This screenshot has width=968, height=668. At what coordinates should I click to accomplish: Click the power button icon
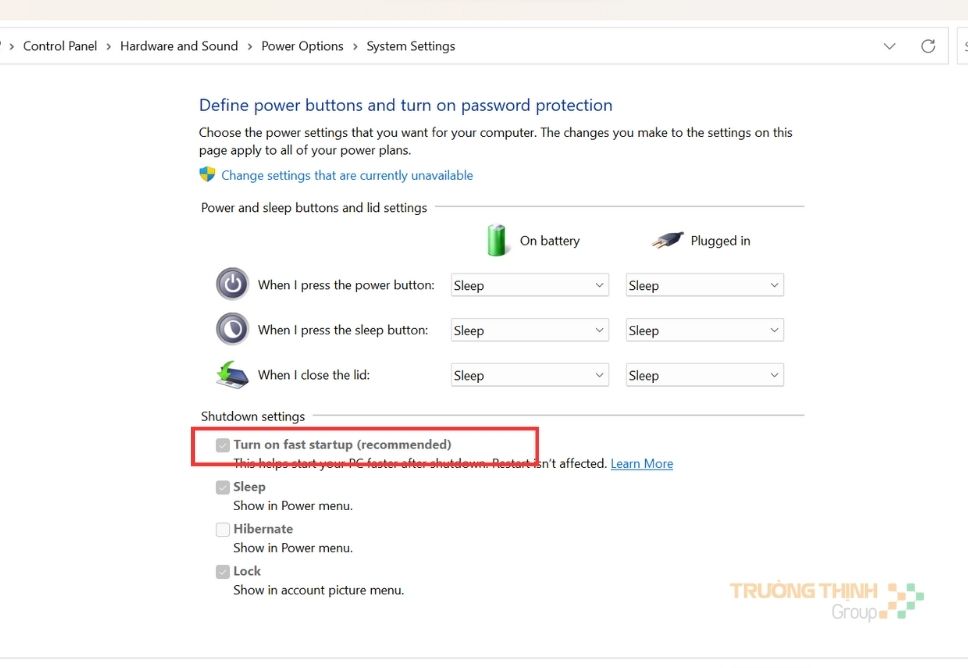pyautogui.click(x=232, y=284)
